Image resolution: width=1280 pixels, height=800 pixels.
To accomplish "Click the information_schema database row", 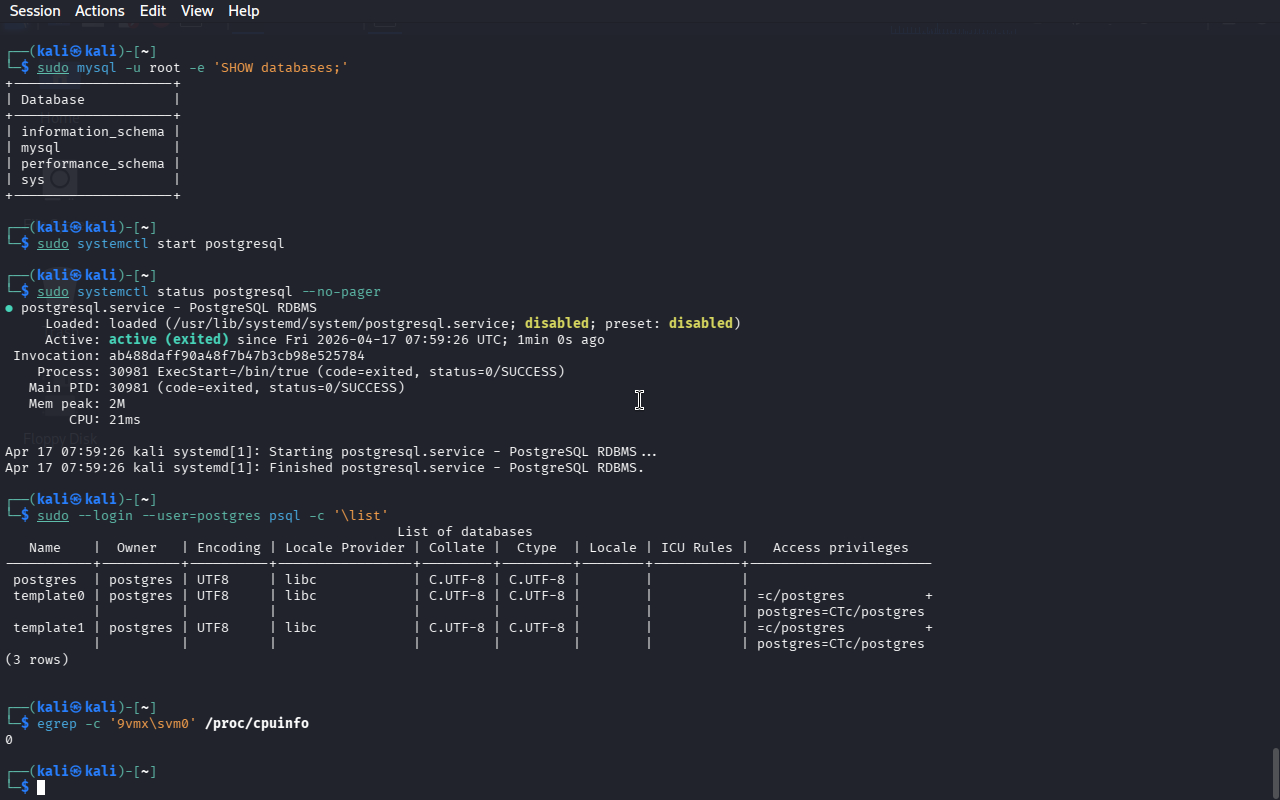I will [x=92, y=132].
